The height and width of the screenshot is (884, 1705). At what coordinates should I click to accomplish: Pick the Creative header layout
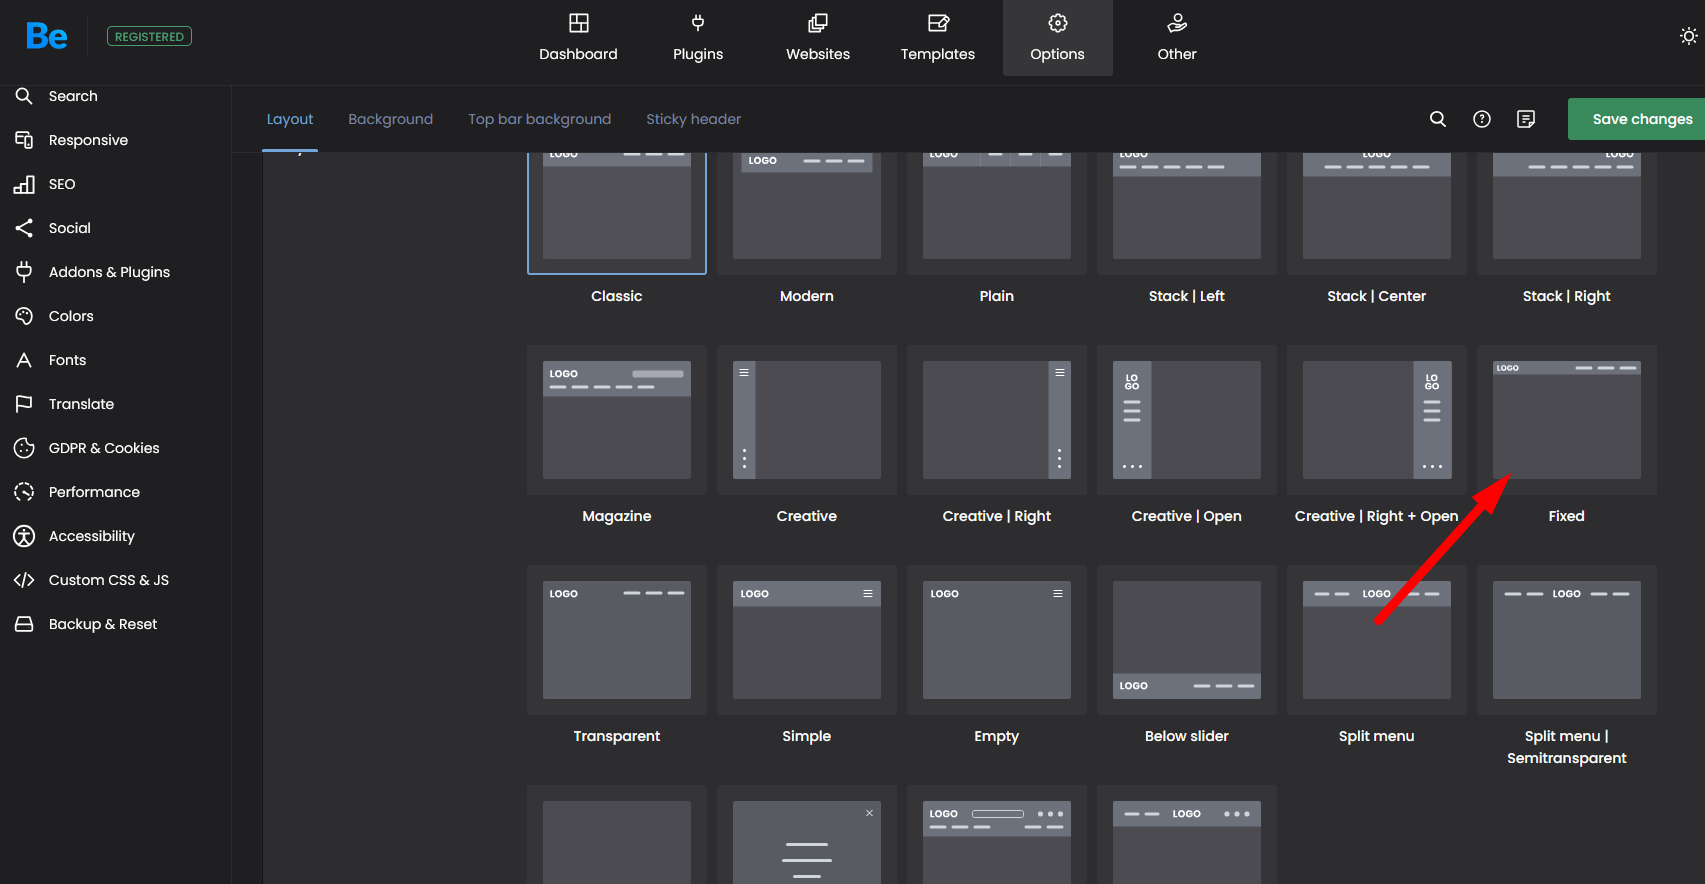807,420
